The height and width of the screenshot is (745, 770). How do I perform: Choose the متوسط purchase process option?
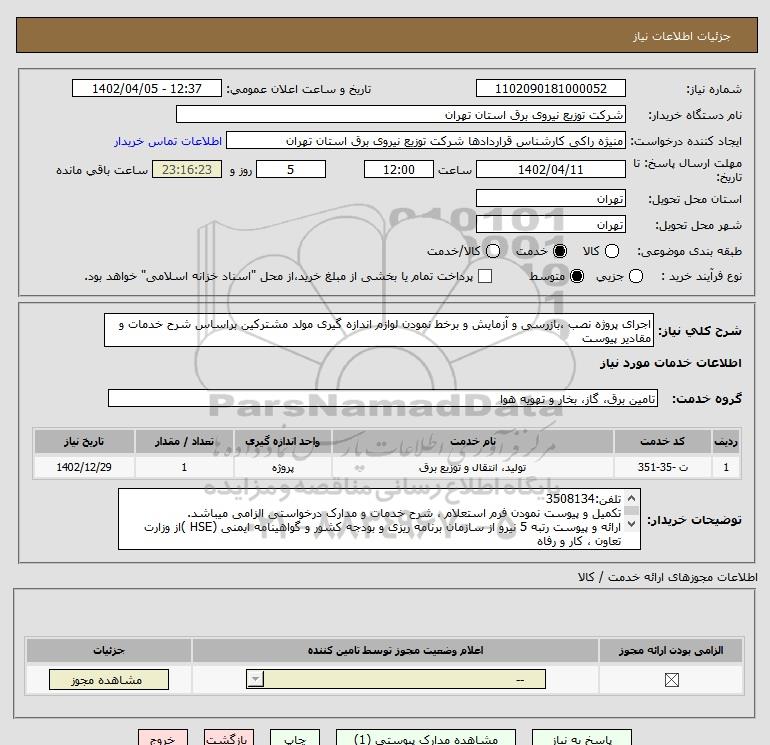pos(577,276)
